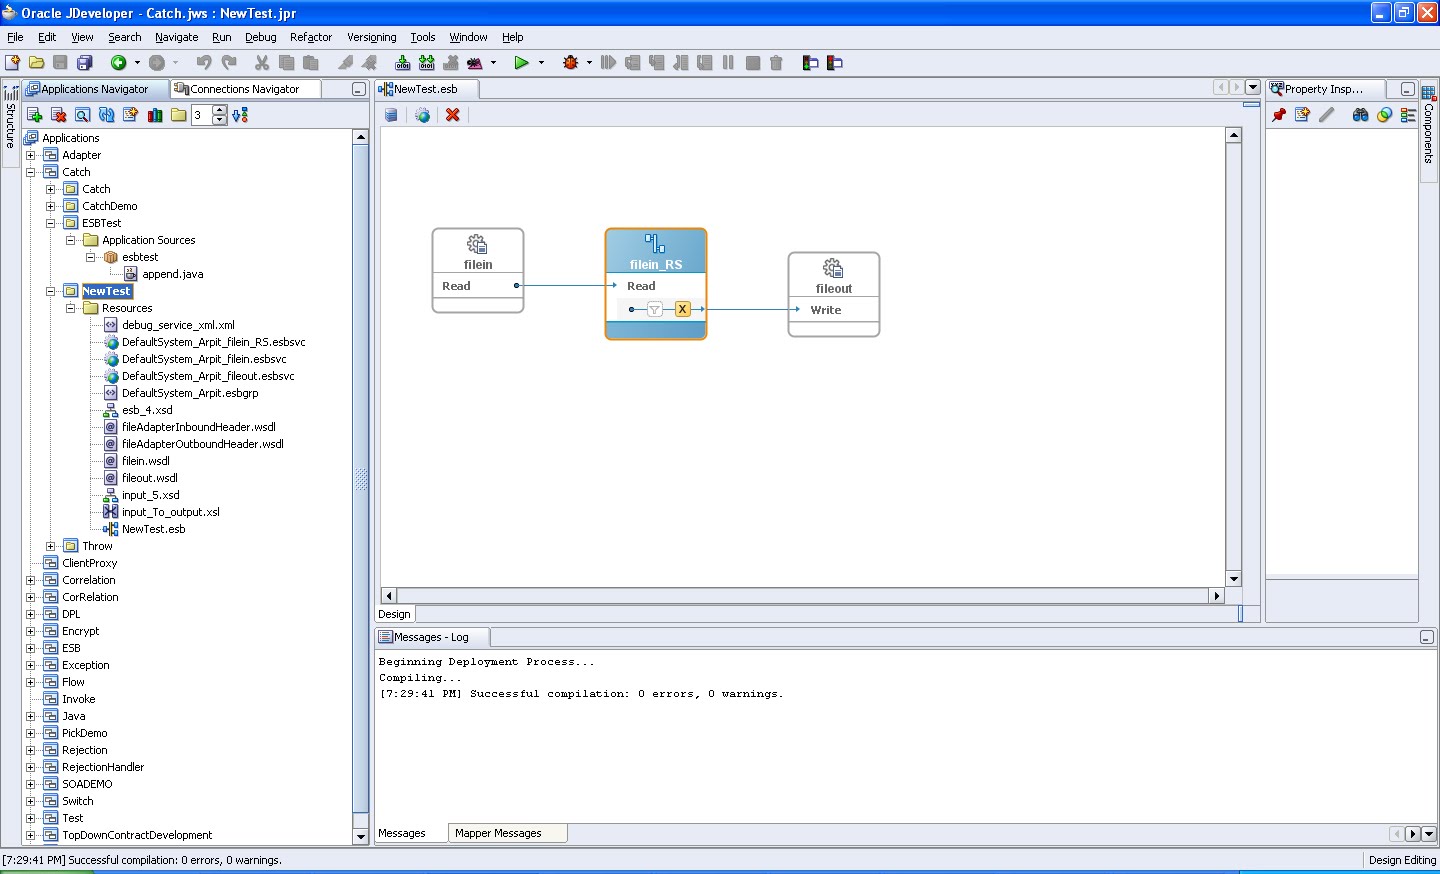Image resolution: width=1440 pixels, height=874 pixels.
Task: Click the Rebuild project toolbar icon
Action: point(427,62)
